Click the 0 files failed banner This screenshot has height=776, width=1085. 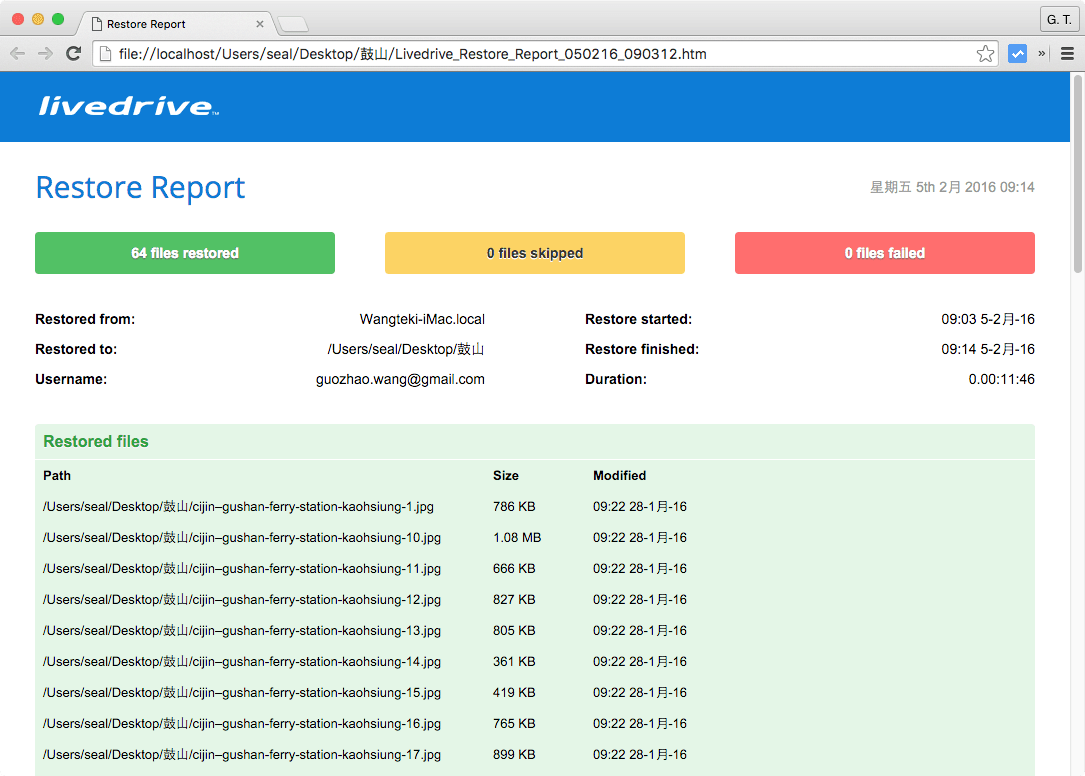885,253
